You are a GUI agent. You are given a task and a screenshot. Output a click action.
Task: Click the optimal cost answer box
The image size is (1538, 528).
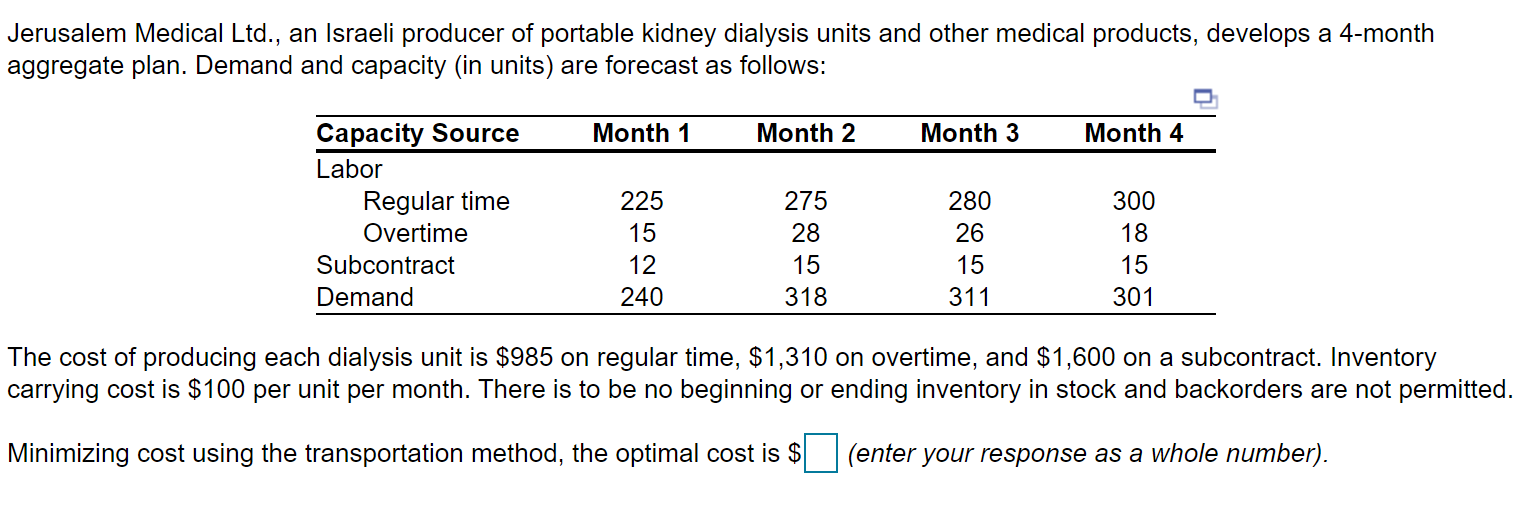820,454
